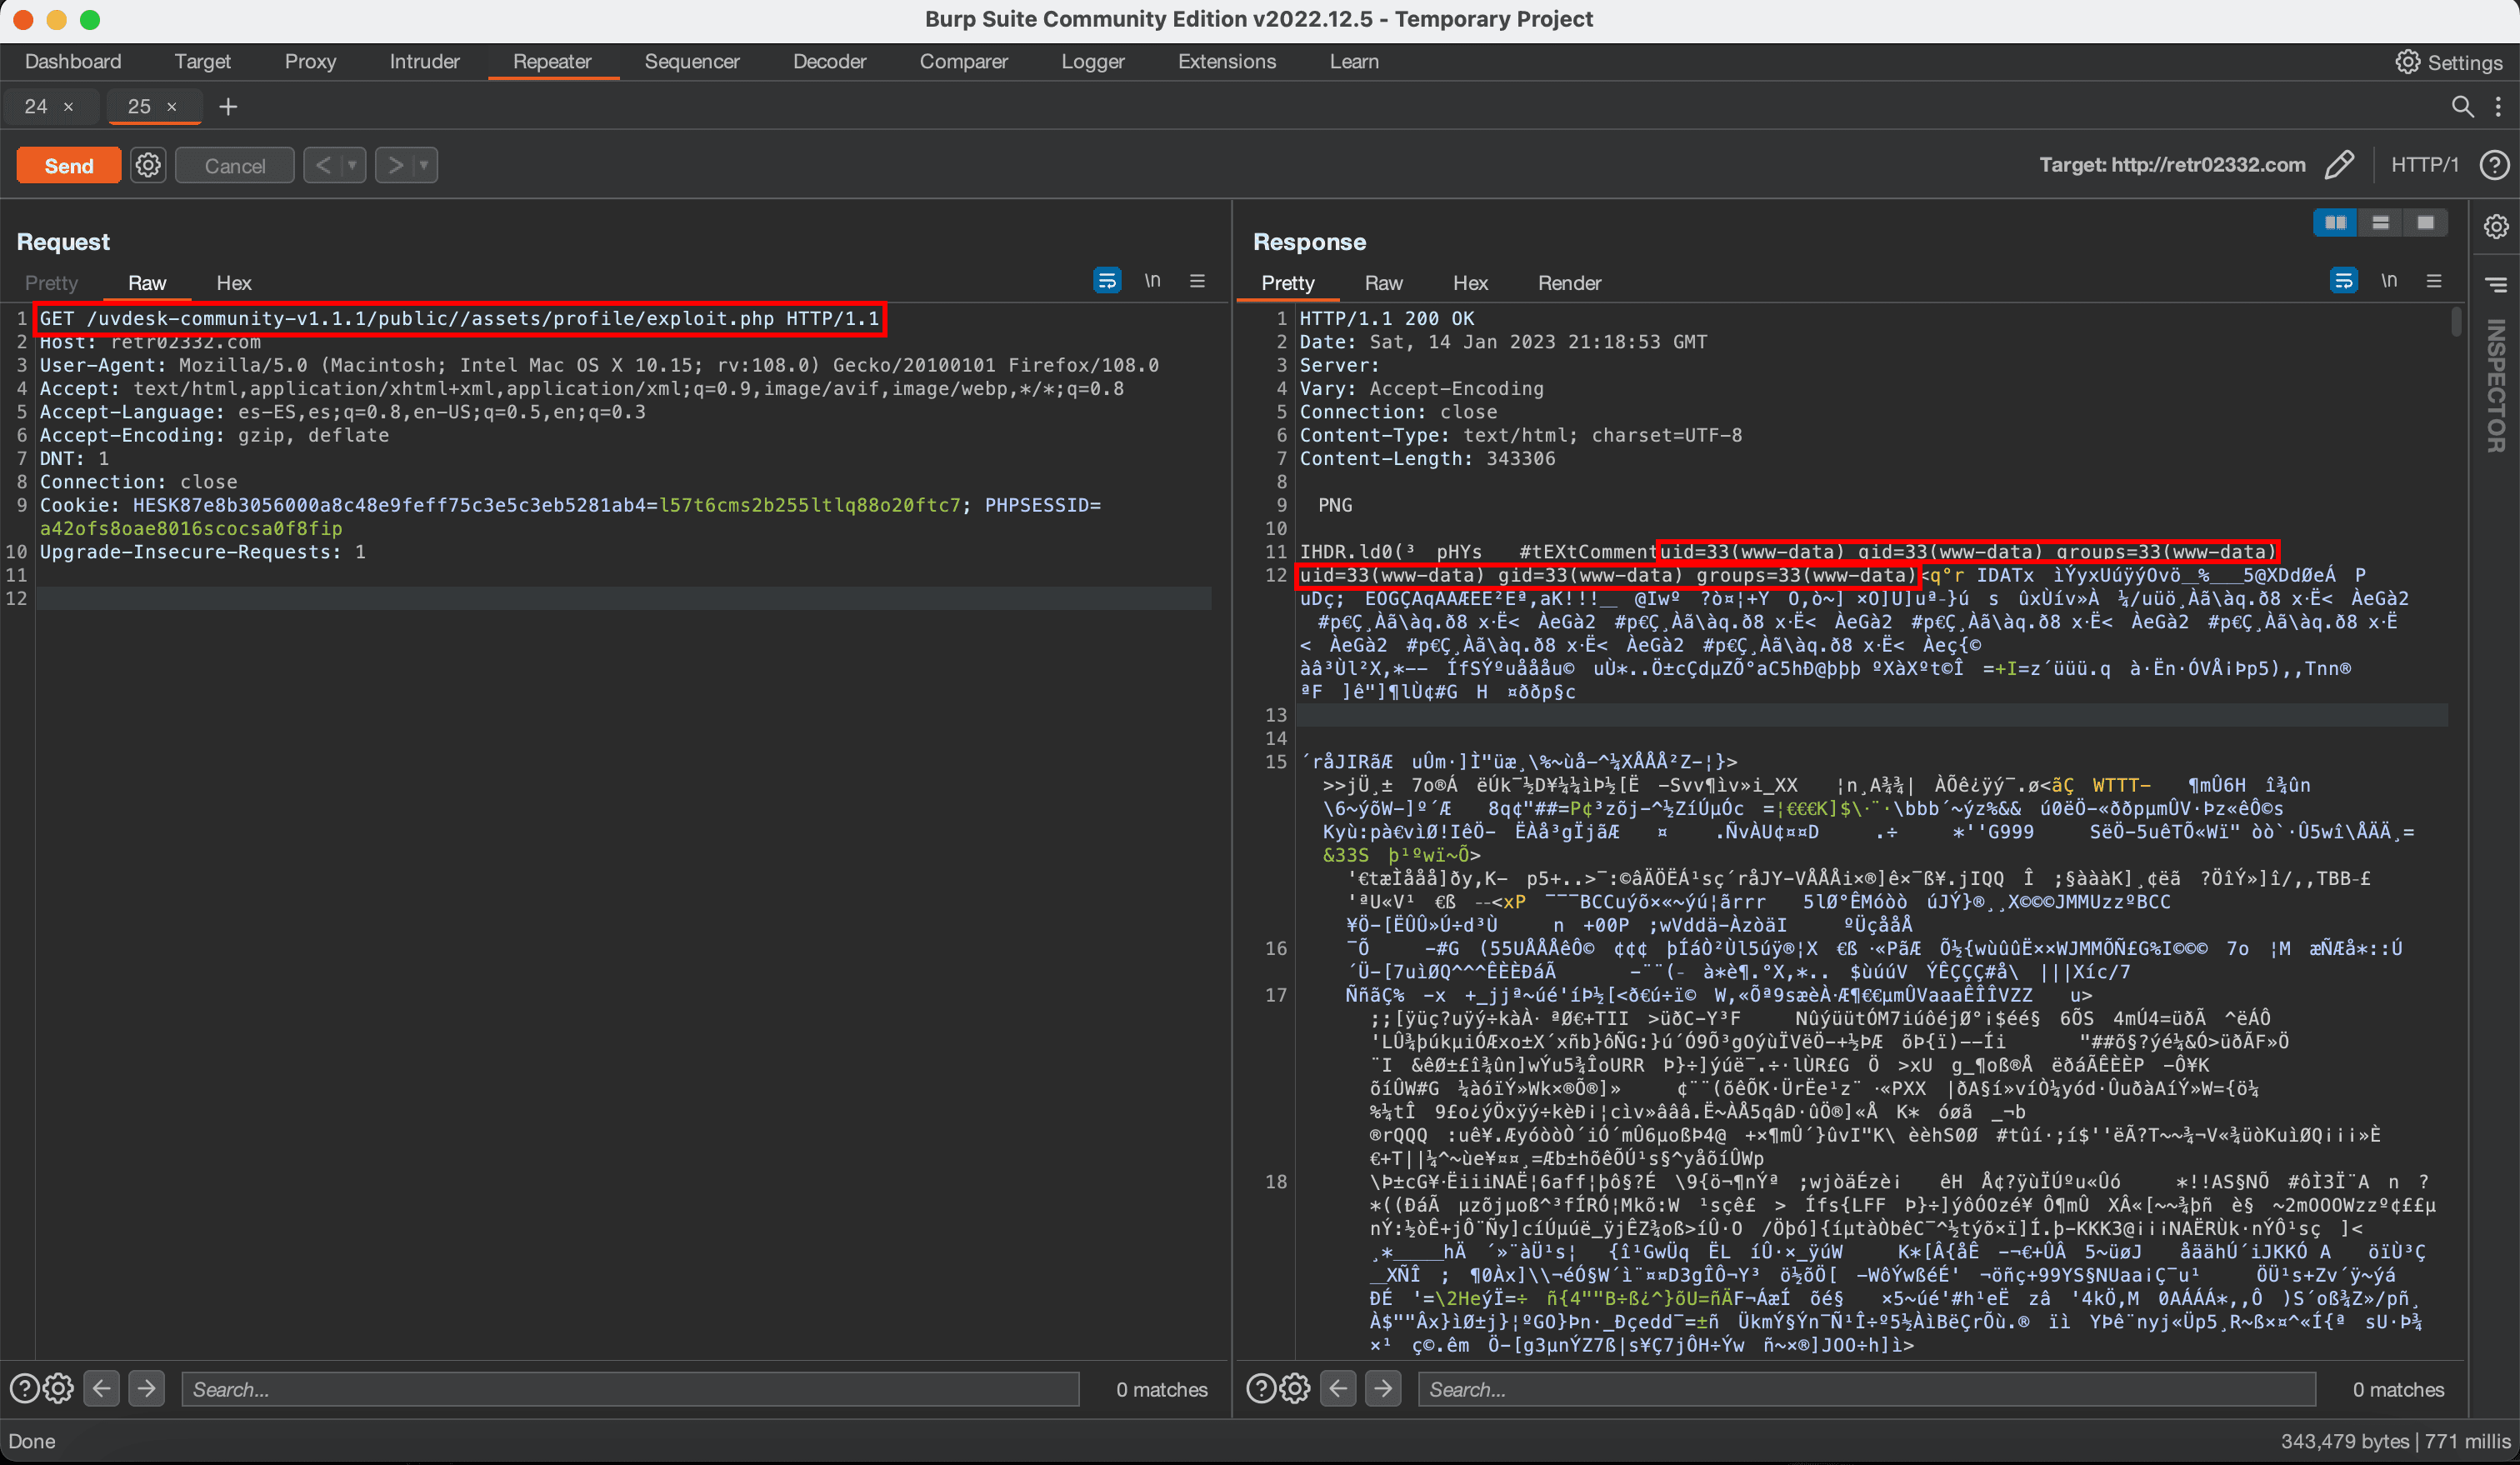Click the Send button

(69, 166)
